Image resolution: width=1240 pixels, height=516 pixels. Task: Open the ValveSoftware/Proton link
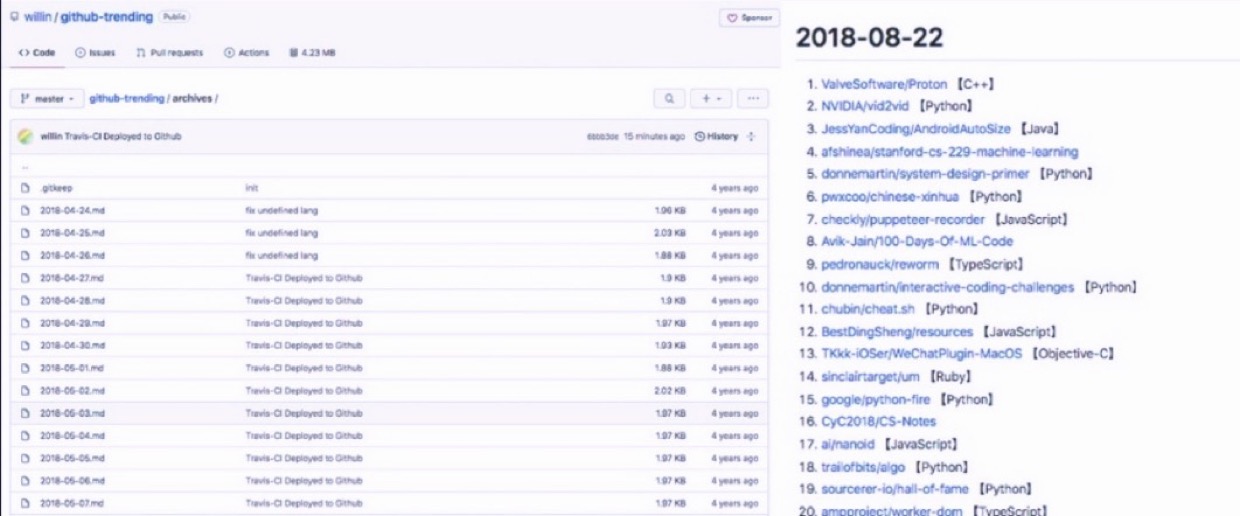click(884, 84)
